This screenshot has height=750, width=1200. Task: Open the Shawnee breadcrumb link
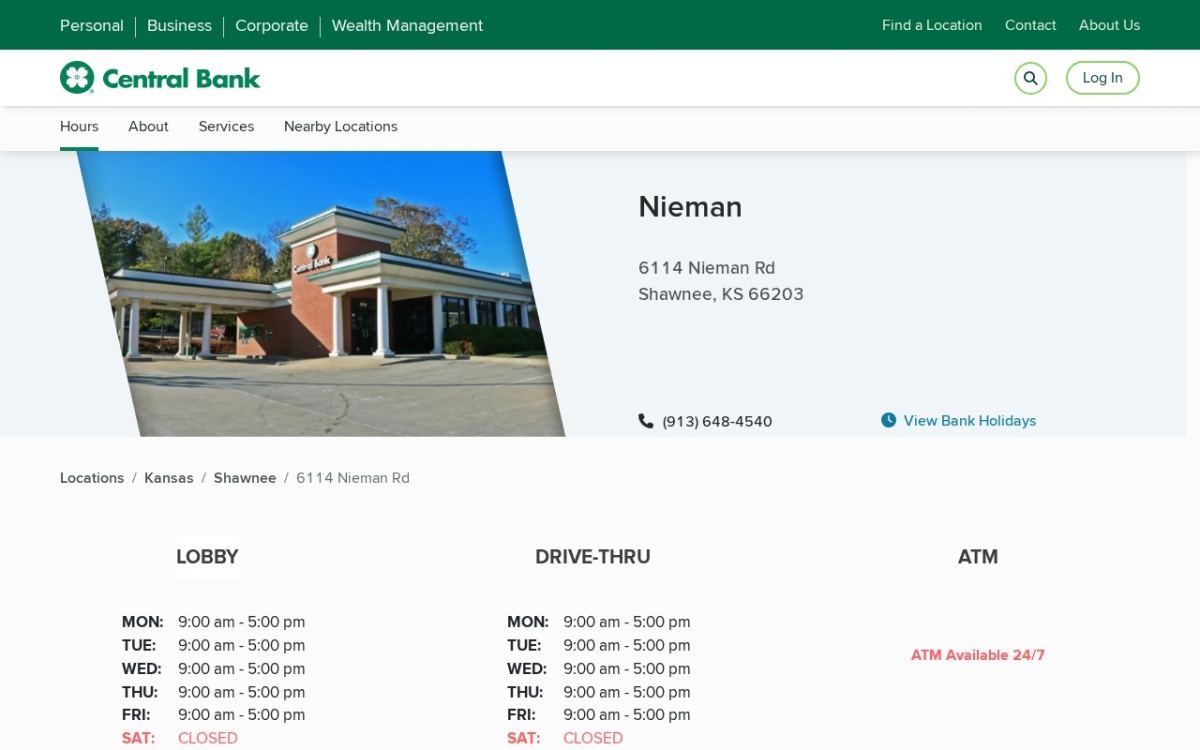pyautogui.click(x=245, y=478)
